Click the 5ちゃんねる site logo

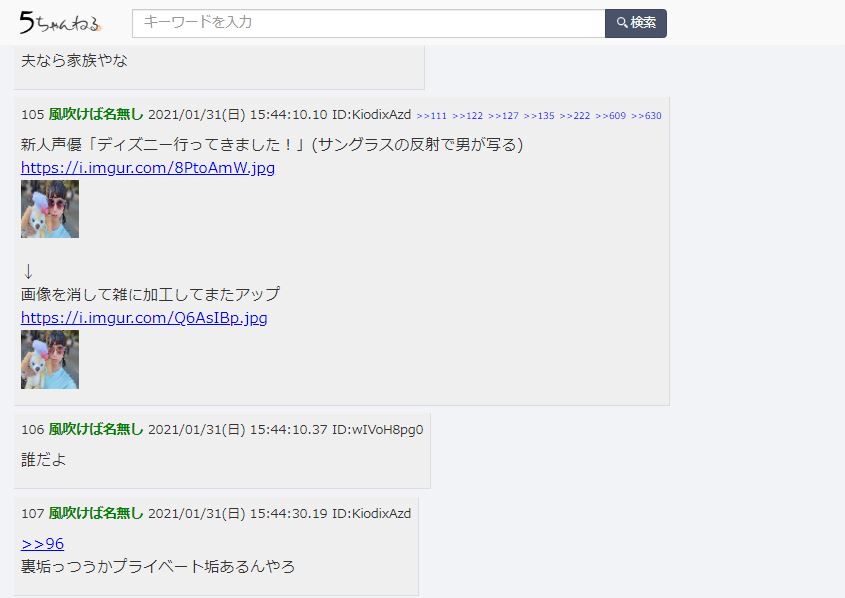click(60, 23)
